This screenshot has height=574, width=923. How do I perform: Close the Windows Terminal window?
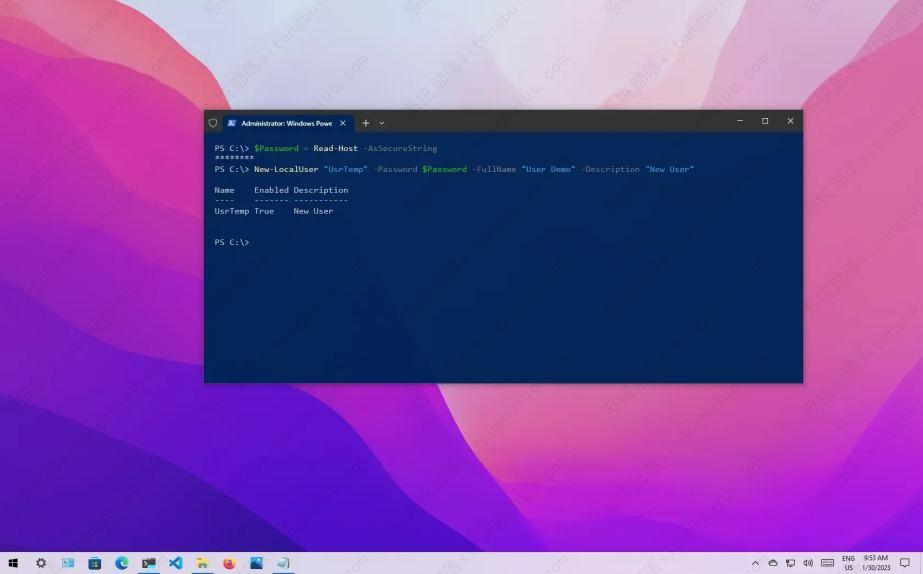(x=791, y=121)
